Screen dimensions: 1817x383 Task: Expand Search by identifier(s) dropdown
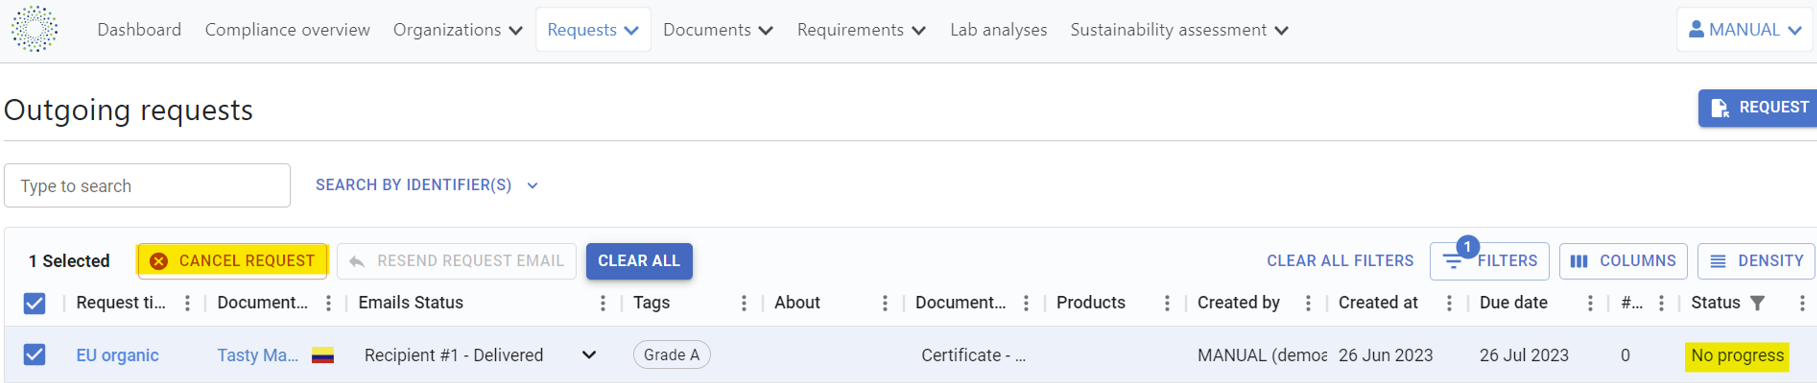[427, 185]
